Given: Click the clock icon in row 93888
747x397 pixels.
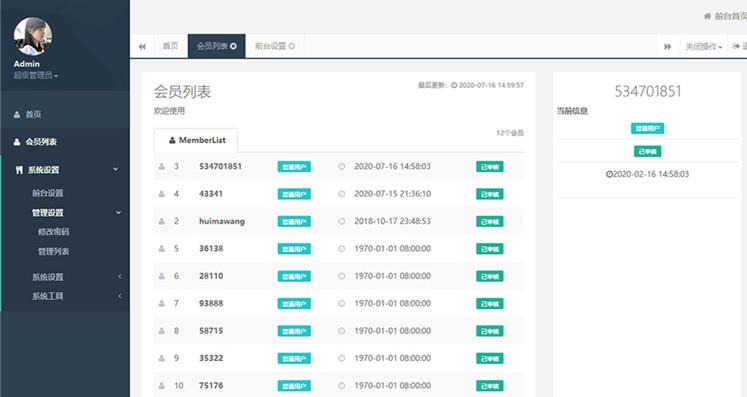Looking at the screenshot, I should (342, 304).
